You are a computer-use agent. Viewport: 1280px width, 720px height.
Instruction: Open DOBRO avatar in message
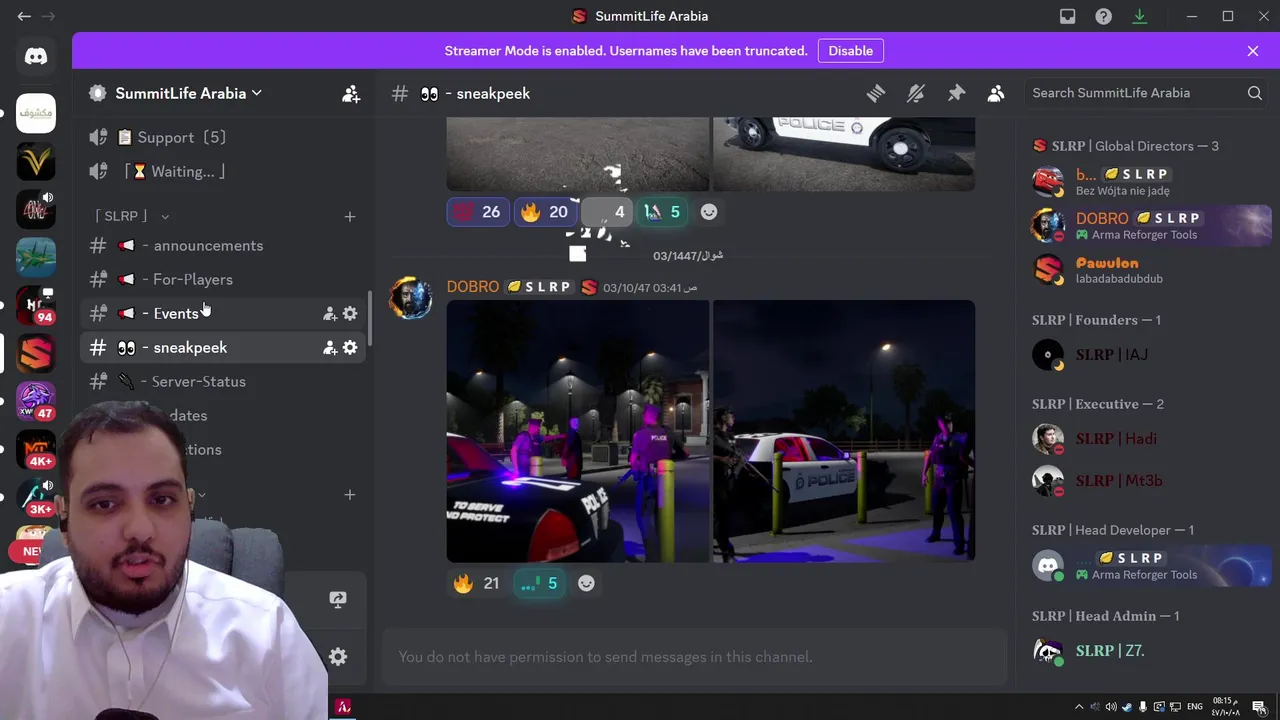411,297
